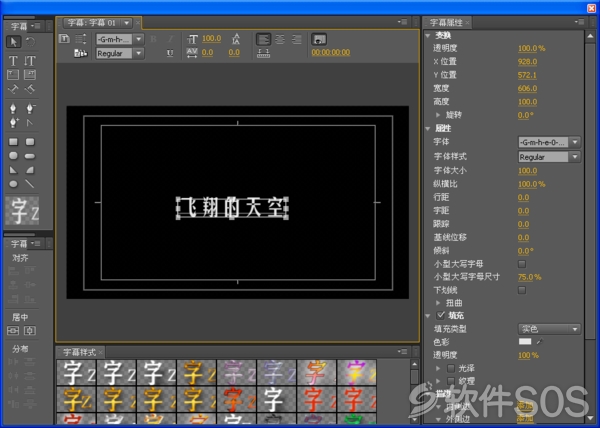This screenshot has width=600, height=428.
Task: Choose the Clipped Corner Rectangle tool
Action: tap(13, 156)
